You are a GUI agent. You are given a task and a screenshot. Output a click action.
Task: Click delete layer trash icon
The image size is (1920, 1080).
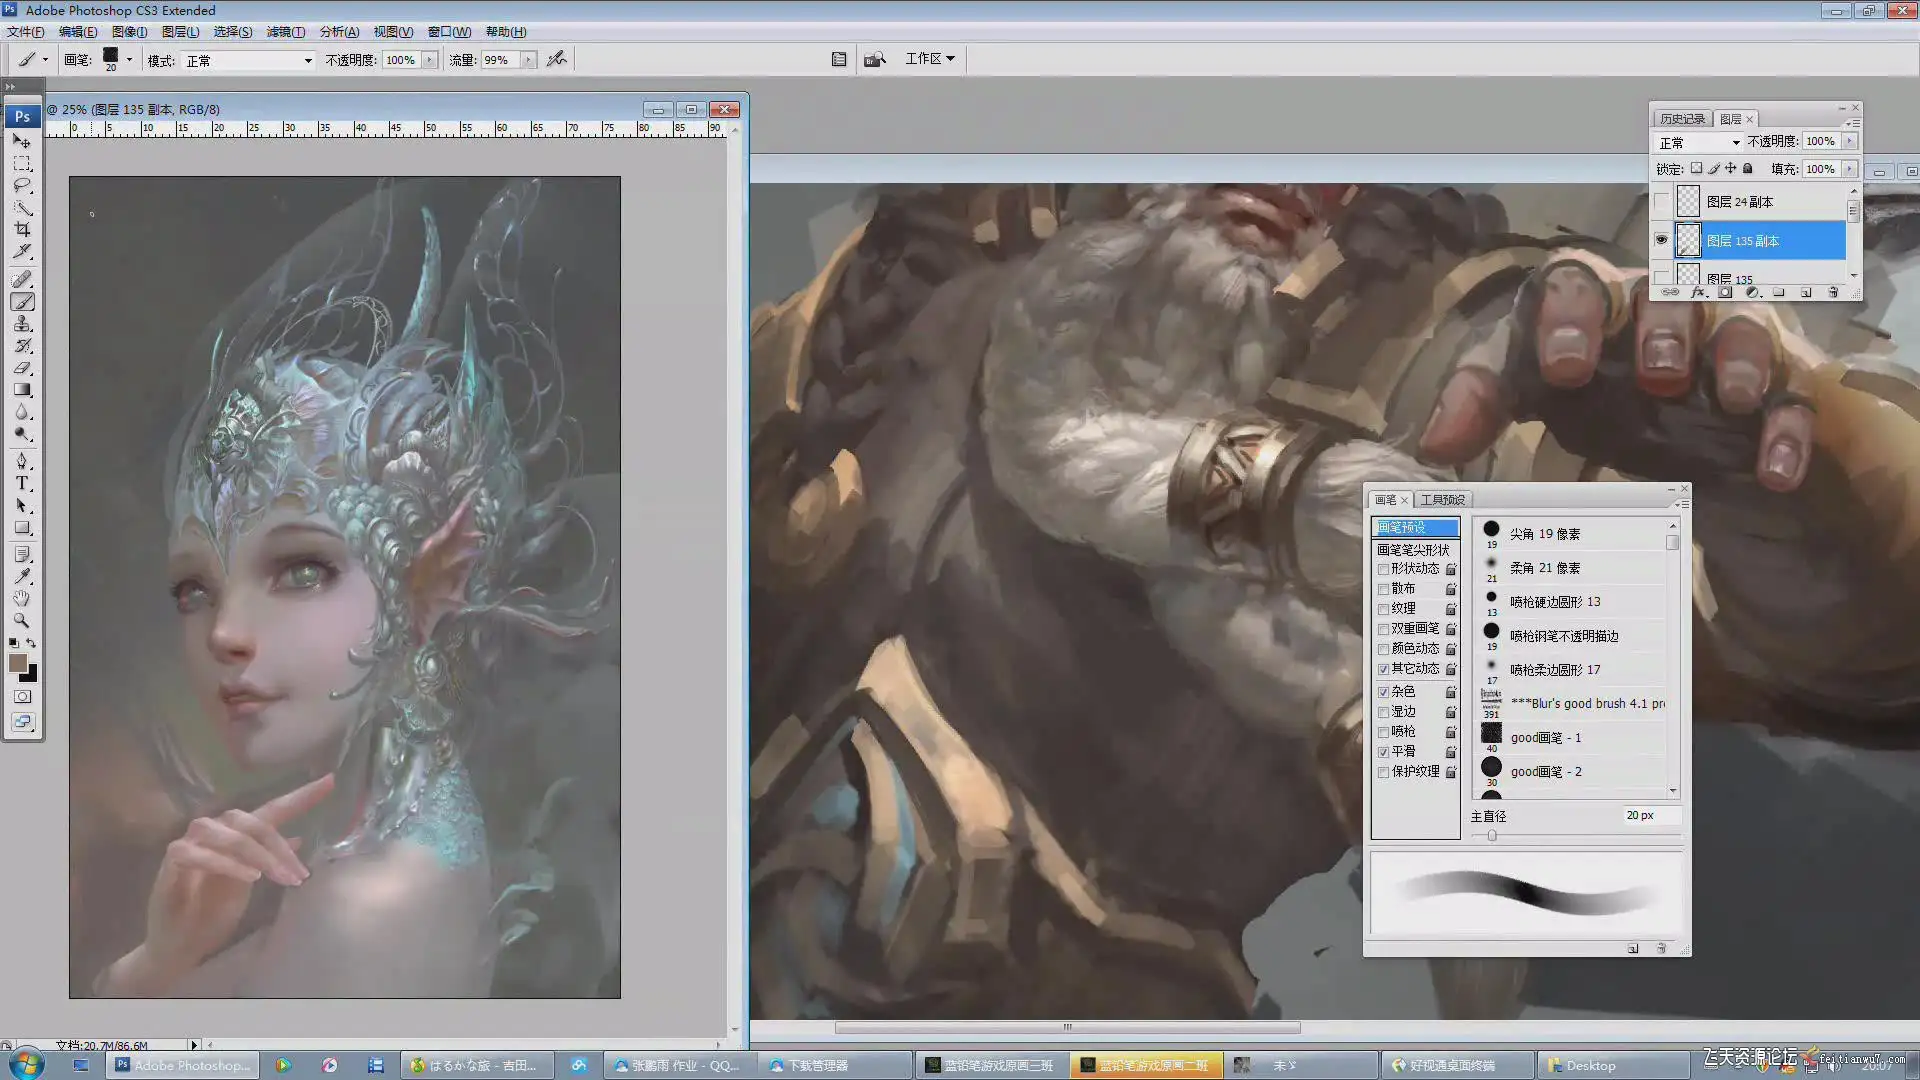pos(1833,293)
